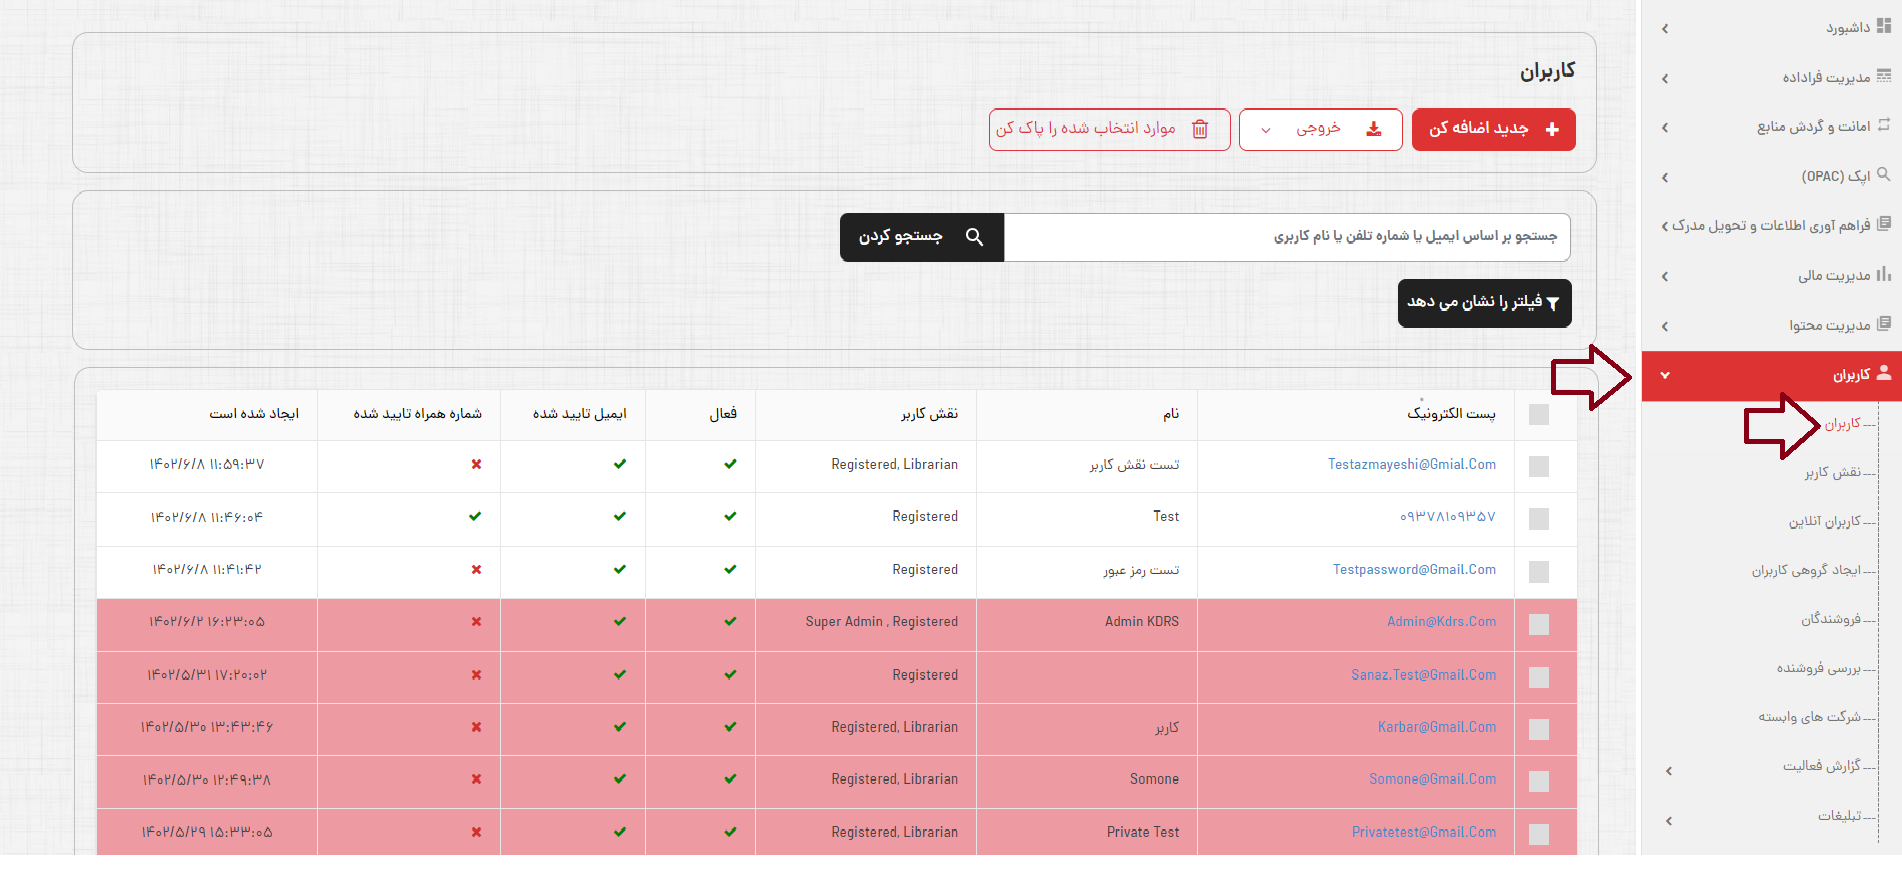Toggle the select-all checkbox in the table header
1902x884 pixels.
point(1539,414)
